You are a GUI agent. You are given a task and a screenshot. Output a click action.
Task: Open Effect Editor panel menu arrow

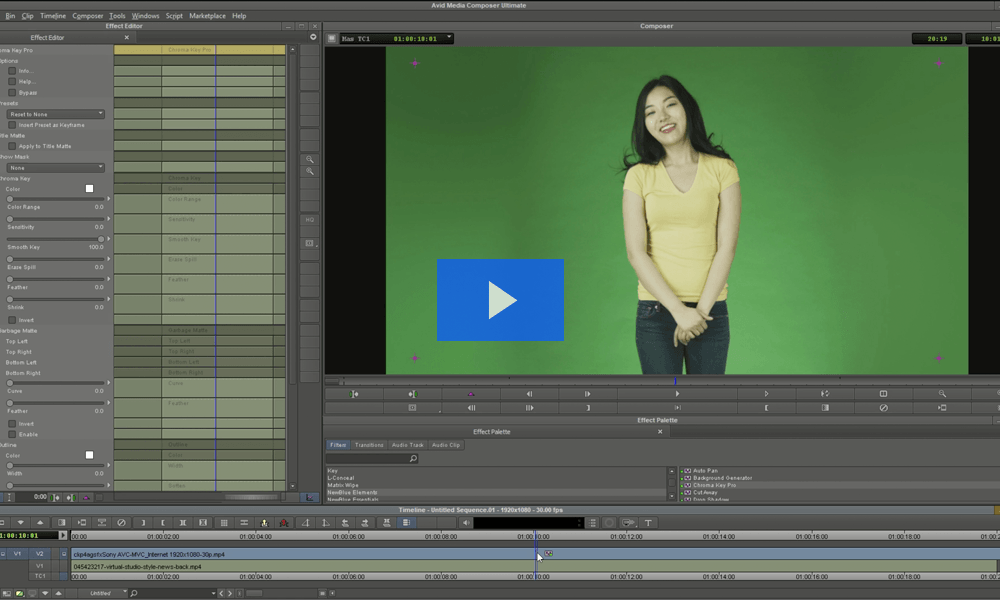(313, 37)
